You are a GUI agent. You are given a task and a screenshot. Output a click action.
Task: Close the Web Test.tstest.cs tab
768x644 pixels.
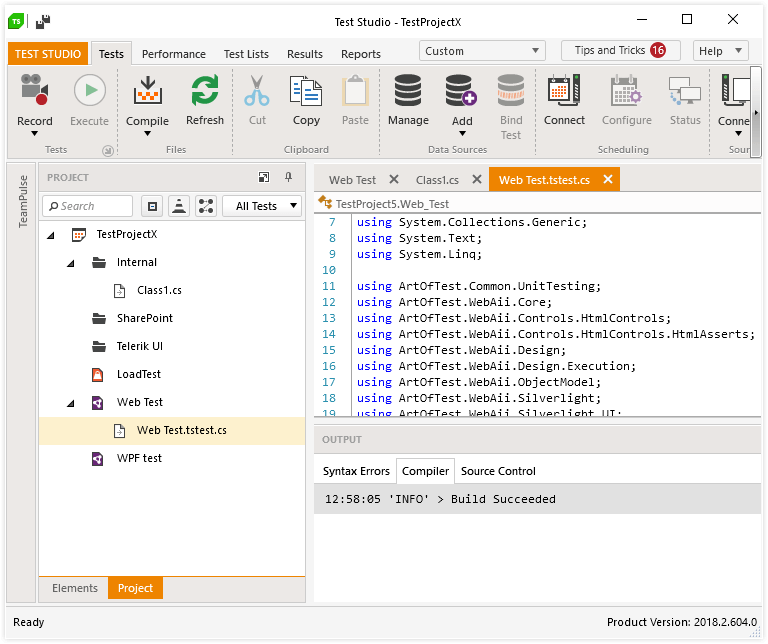(x=608, y=179)
